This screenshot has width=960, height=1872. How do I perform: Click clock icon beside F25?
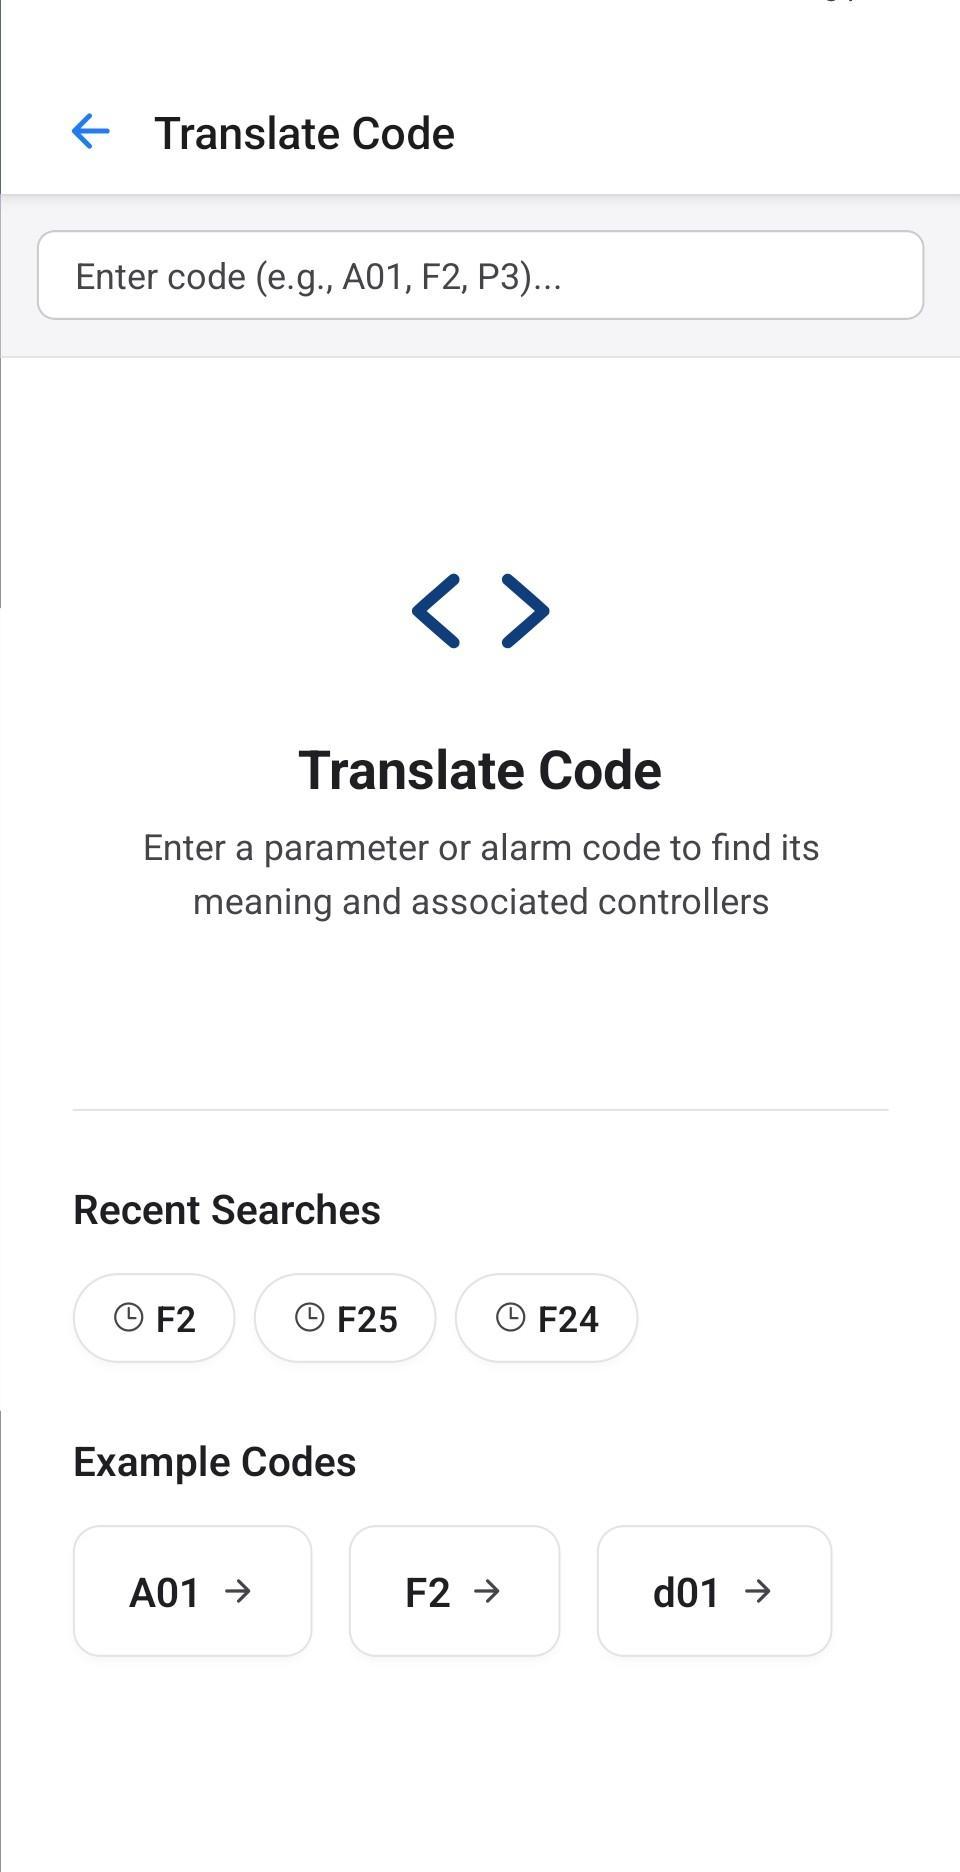tap(310, 1317)
